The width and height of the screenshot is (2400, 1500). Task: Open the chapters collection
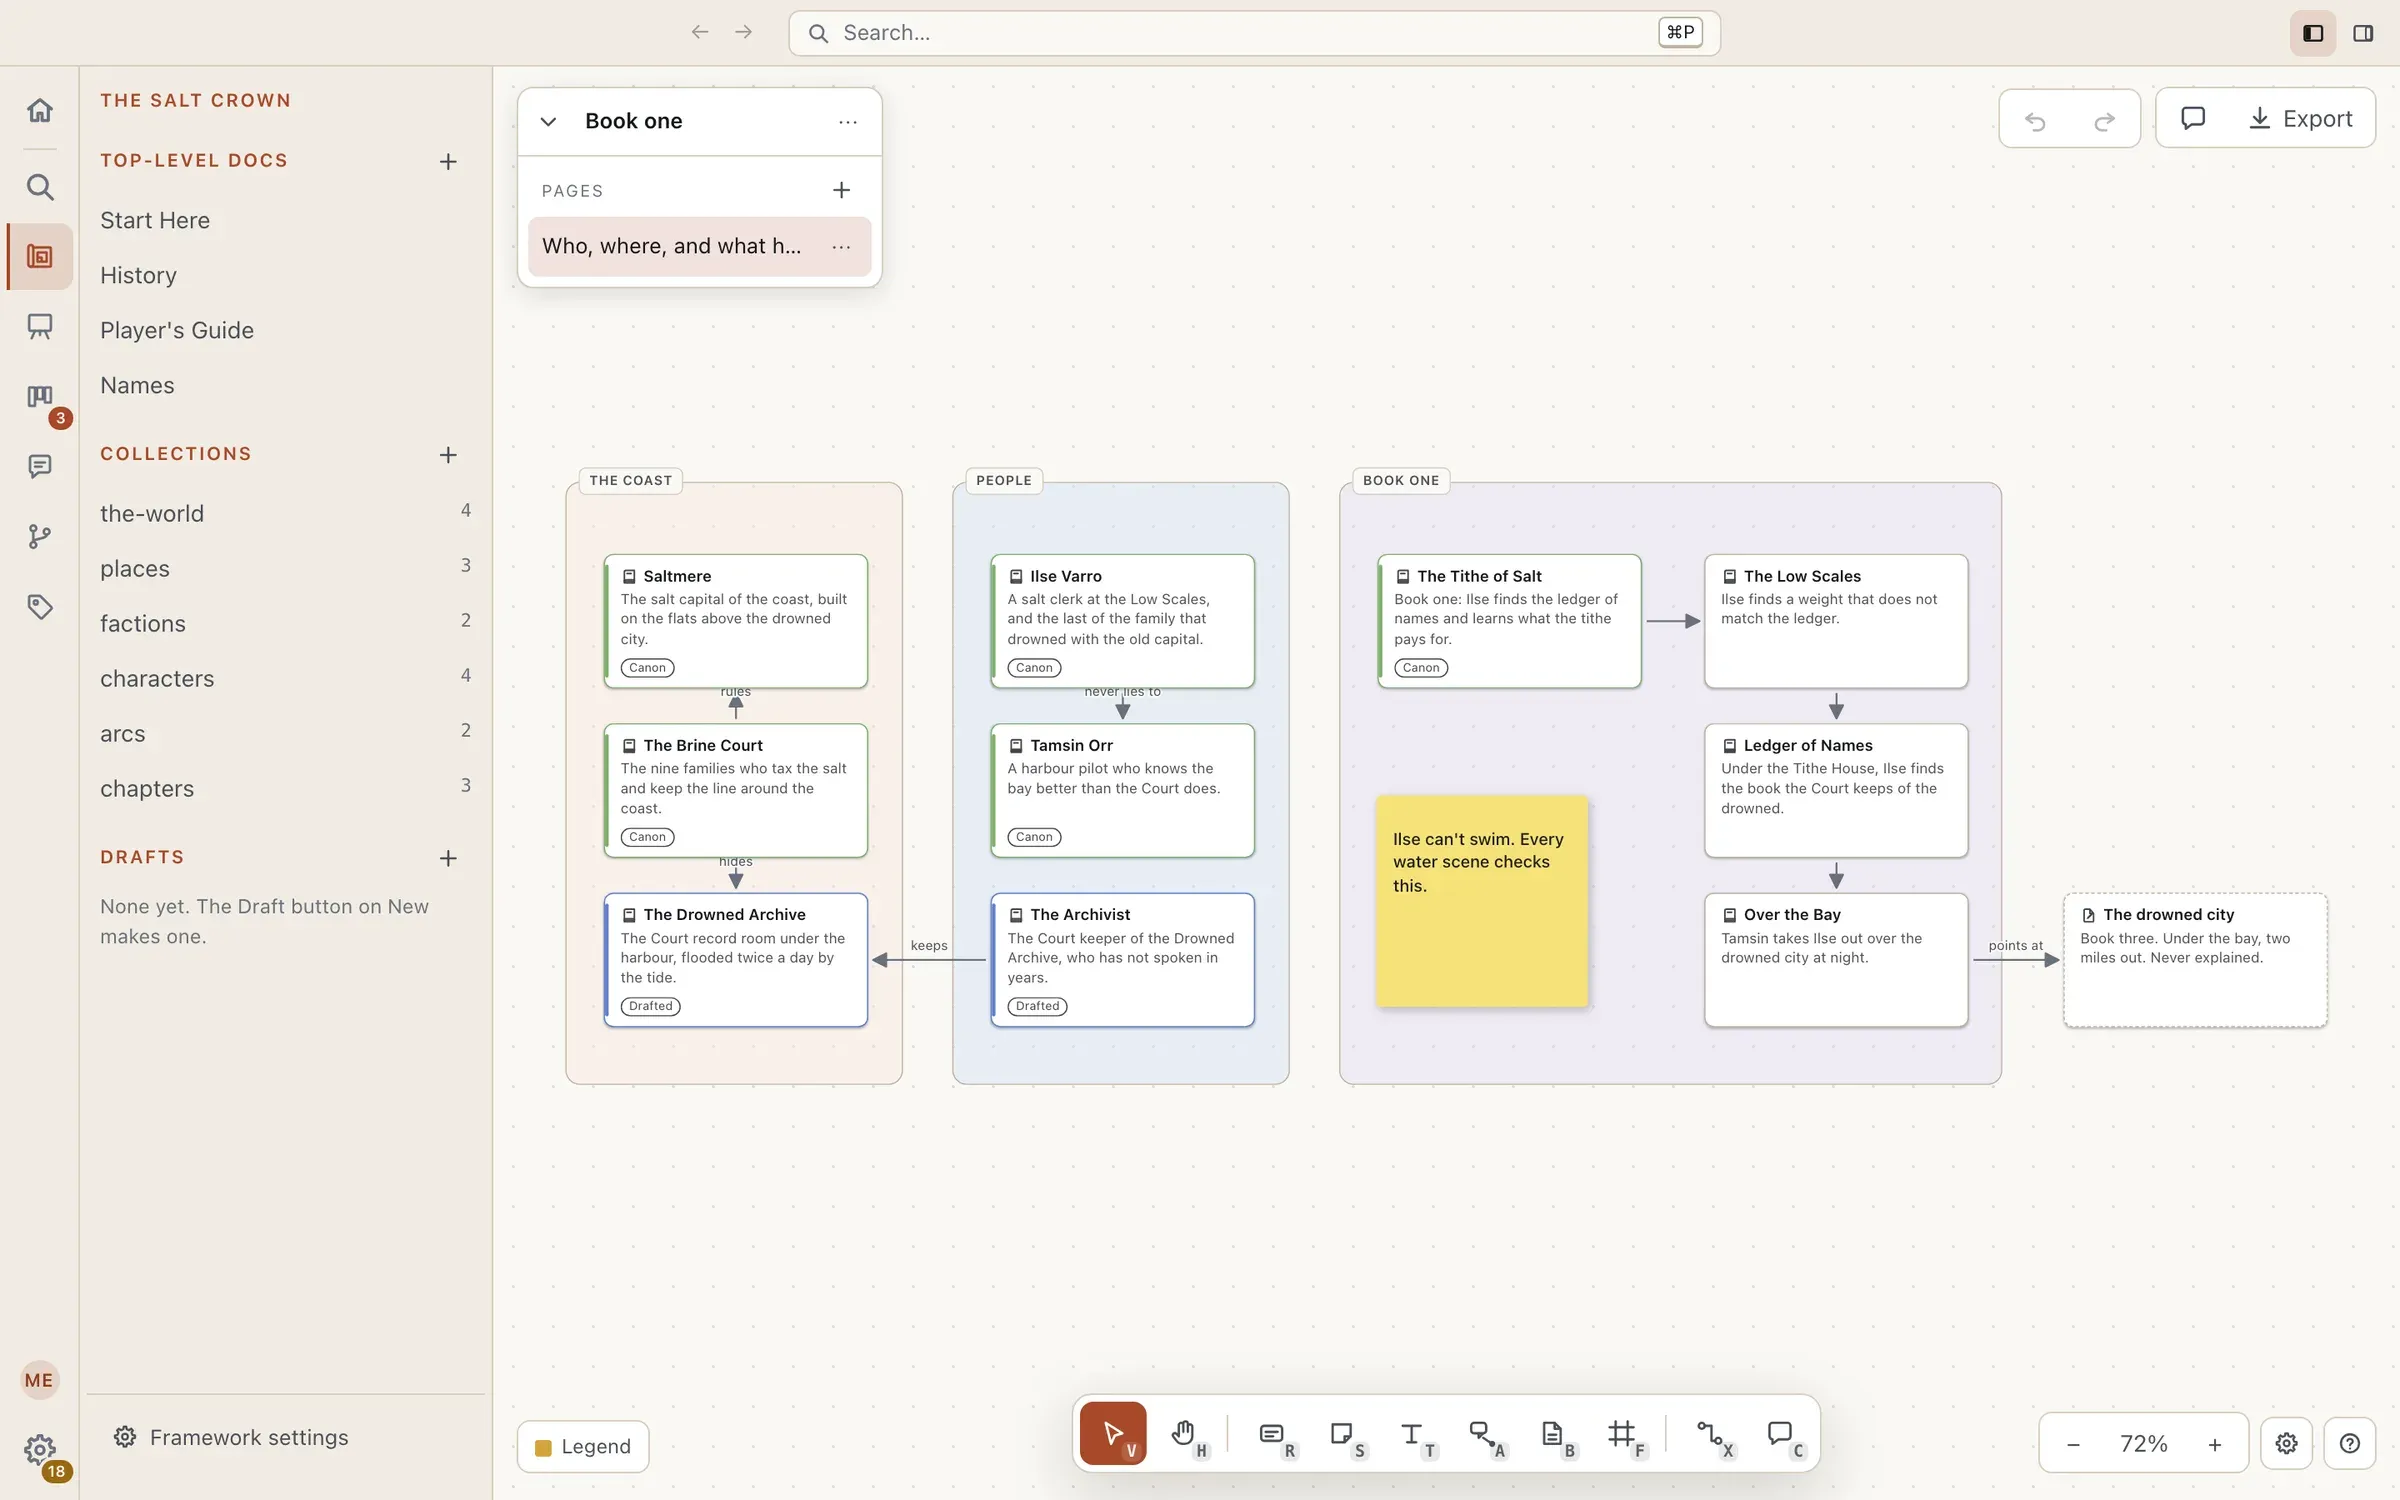(285, 788)
